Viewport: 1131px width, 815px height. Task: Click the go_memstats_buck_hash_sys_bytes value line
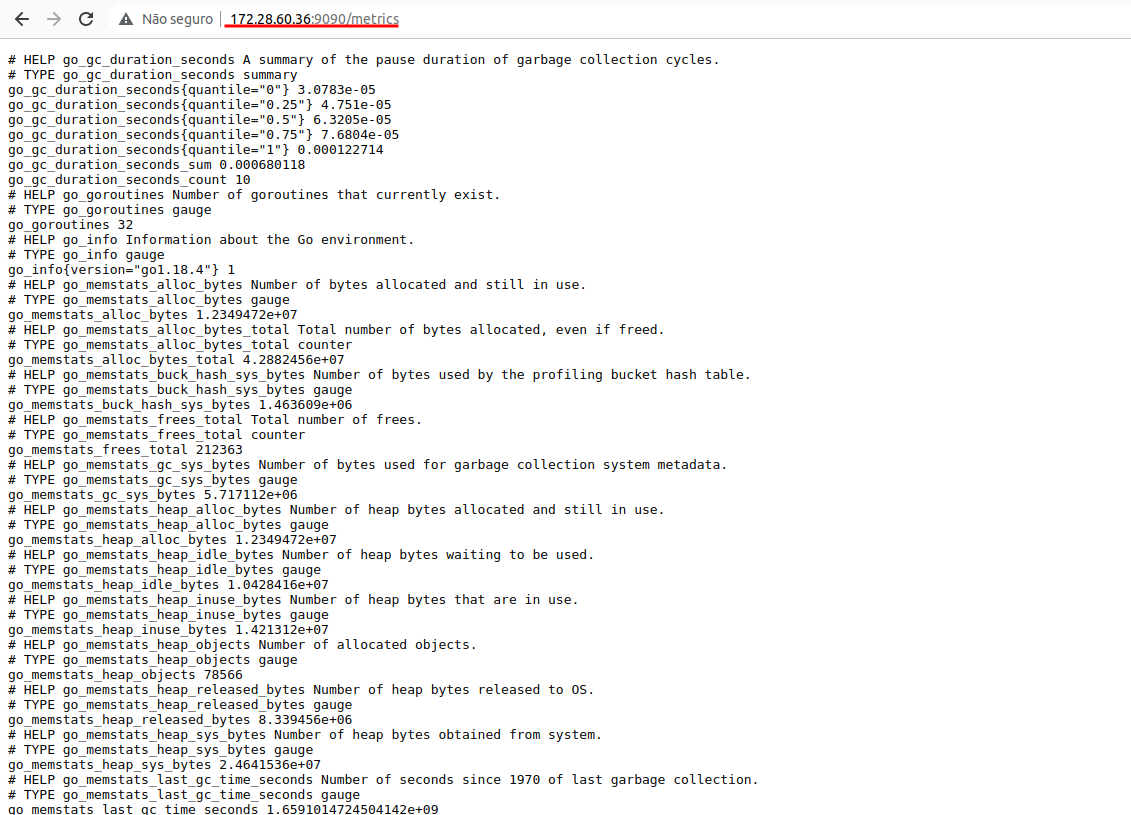coord(180,405)
